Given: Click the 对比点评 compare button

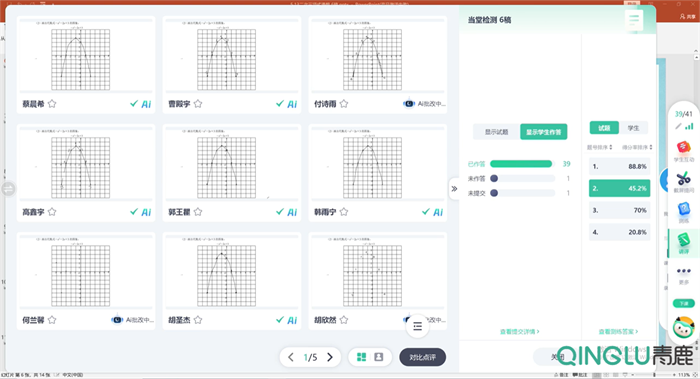Looking at the screenshot, I should [422, 357].
